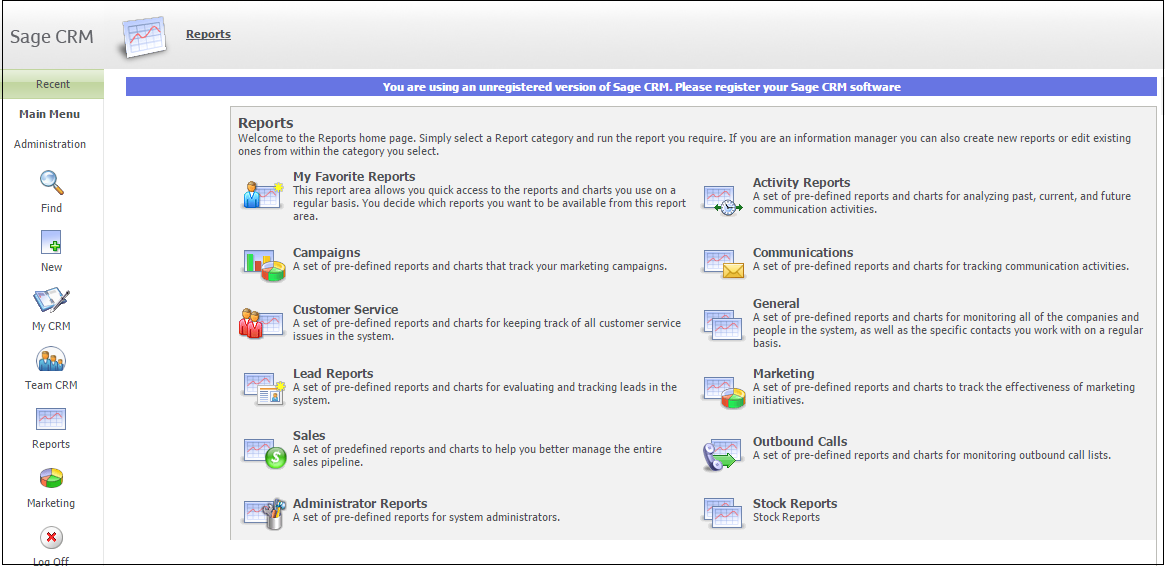
Task: Select Reports label in left sidebar
Action: coord(51,444)
